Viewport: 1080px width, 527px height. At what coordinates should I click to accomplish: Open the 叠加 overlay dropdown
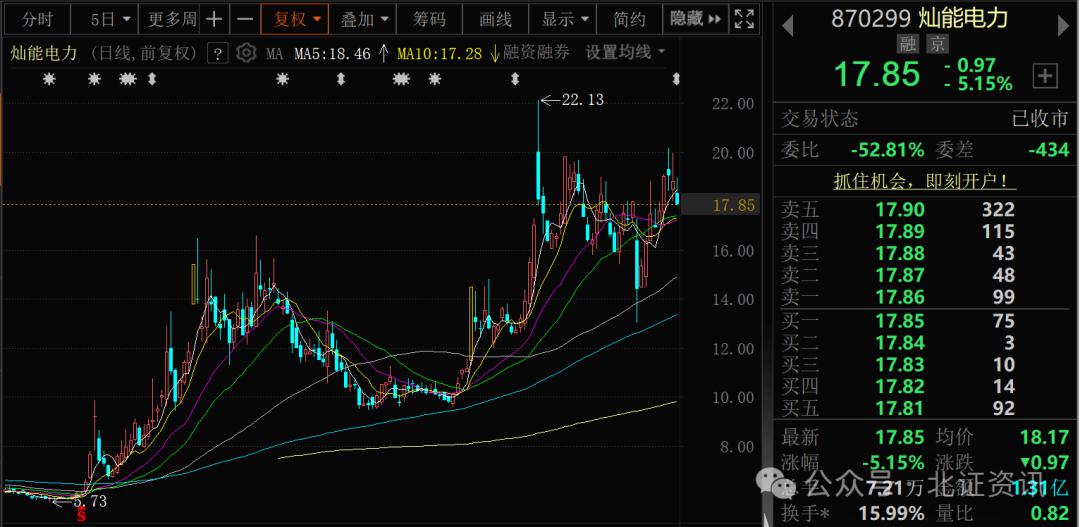pos(364,19)
